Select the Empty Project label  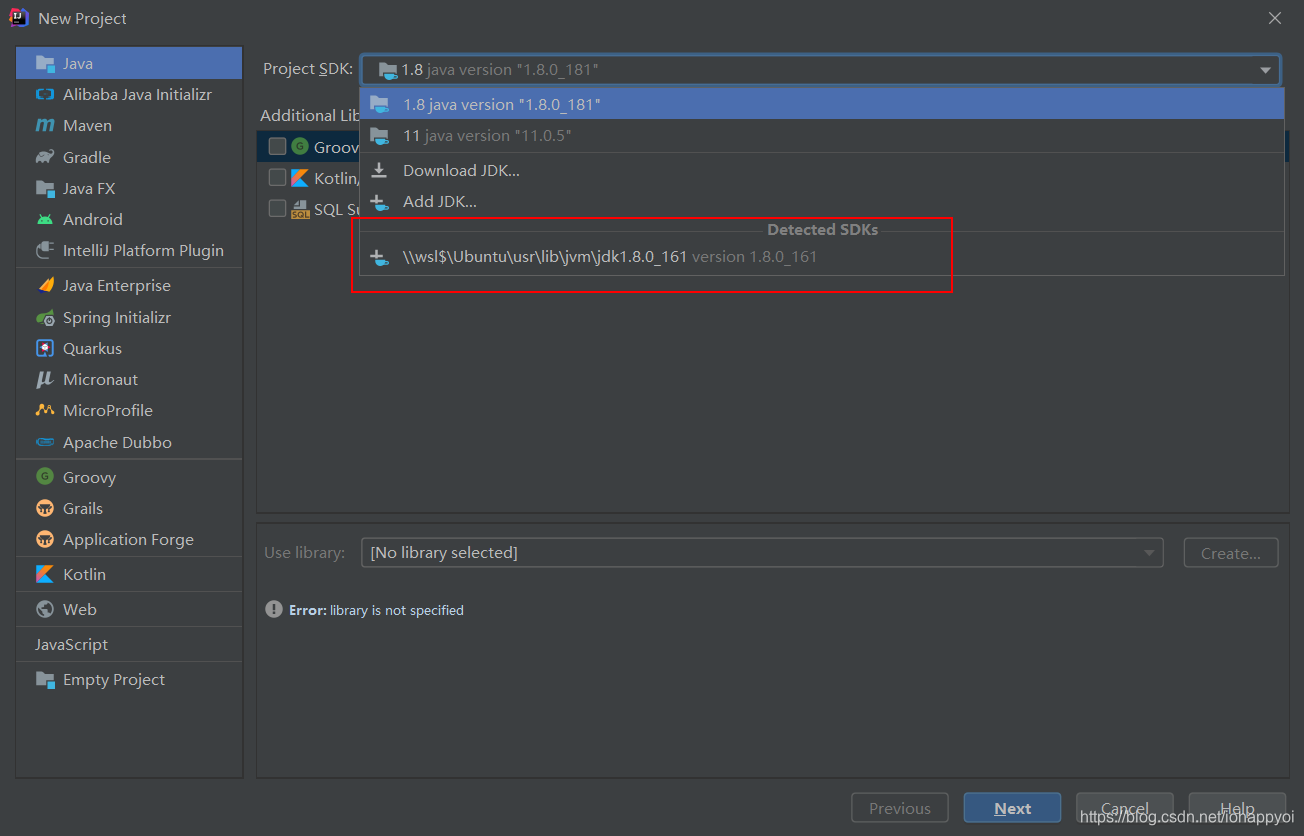coord(114,679)
